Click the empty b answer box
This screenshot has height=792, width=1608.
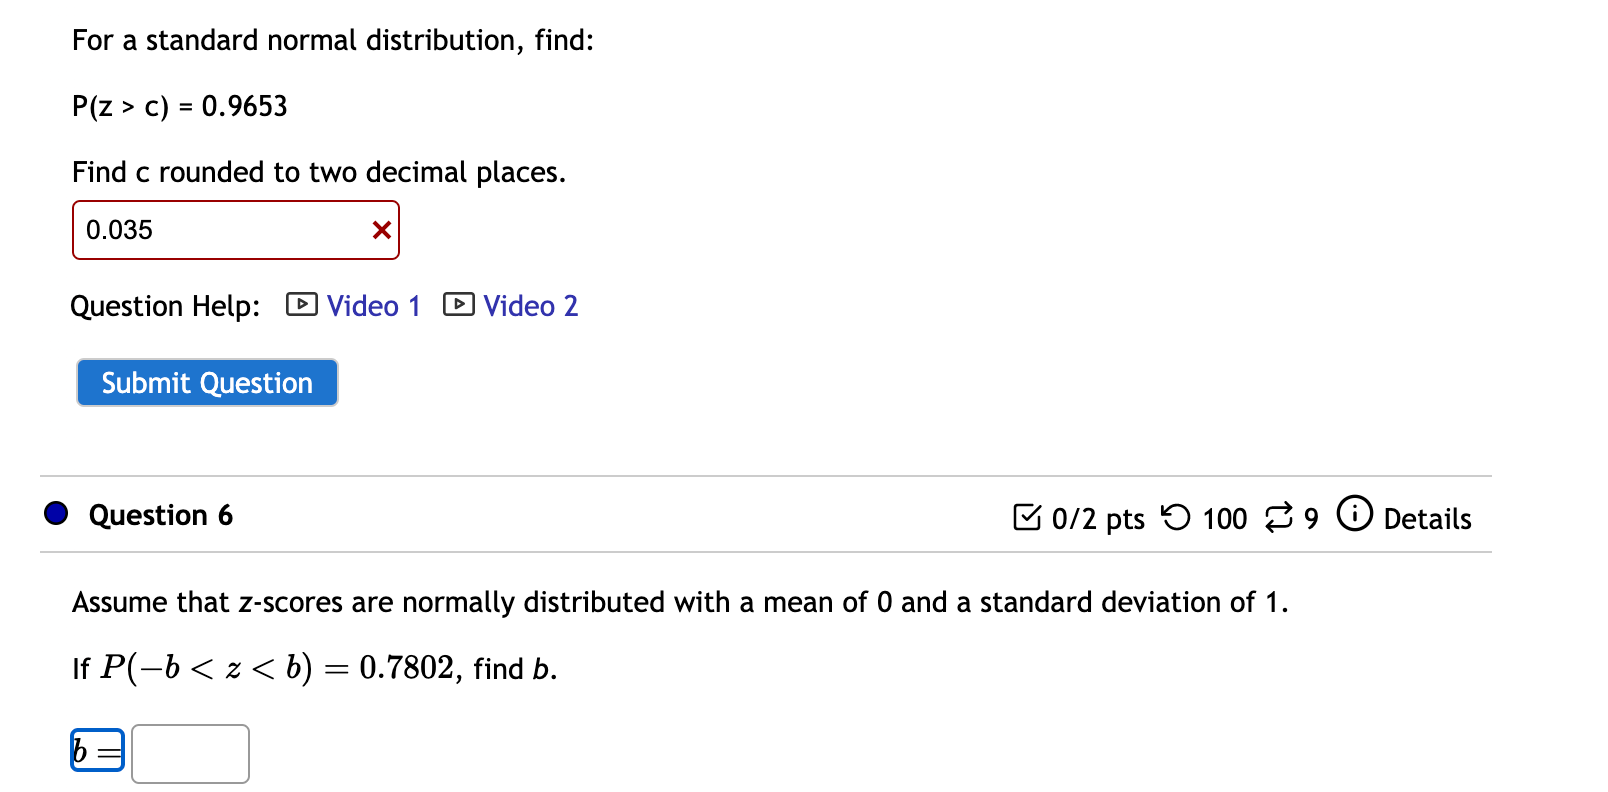click(x=190, y=753)
